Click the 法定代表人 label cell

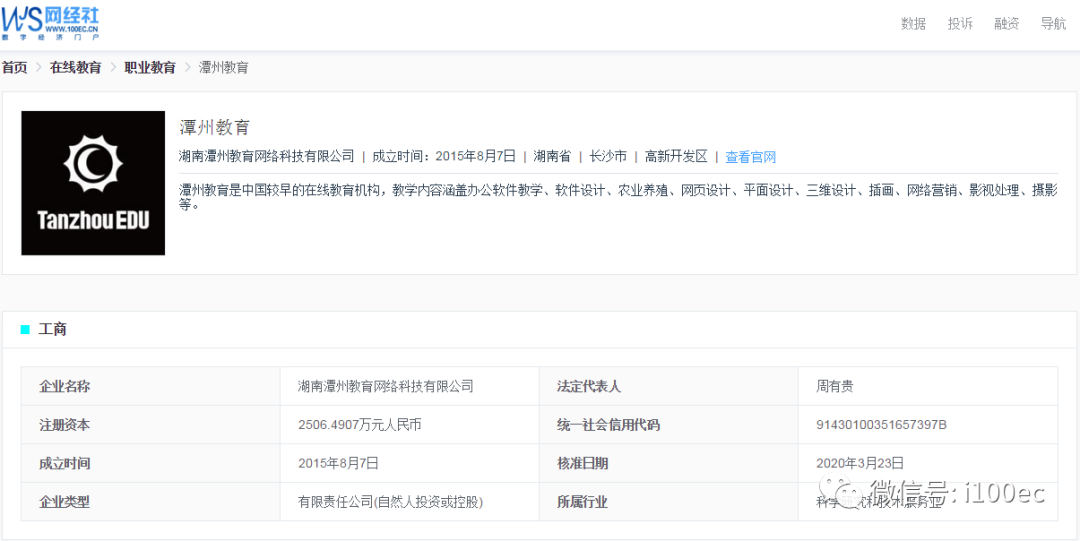669,386
